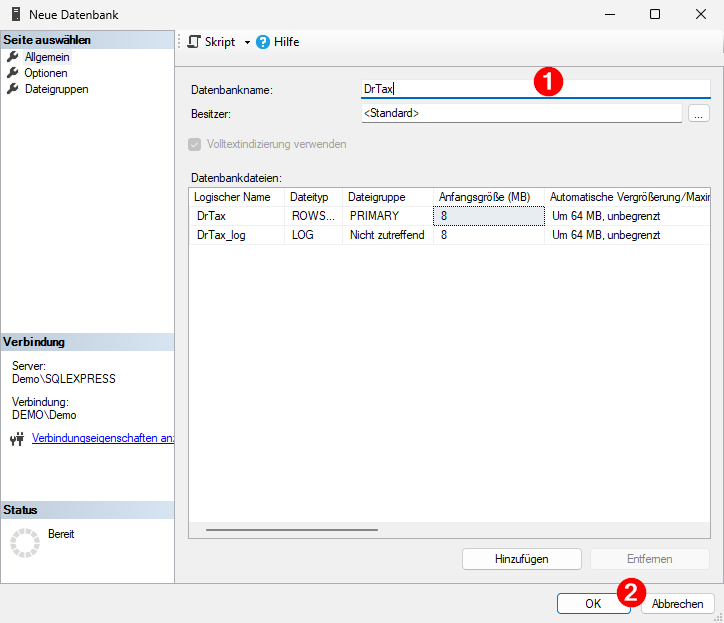Click the Bereit status spinner icon

tap(25, 543)
